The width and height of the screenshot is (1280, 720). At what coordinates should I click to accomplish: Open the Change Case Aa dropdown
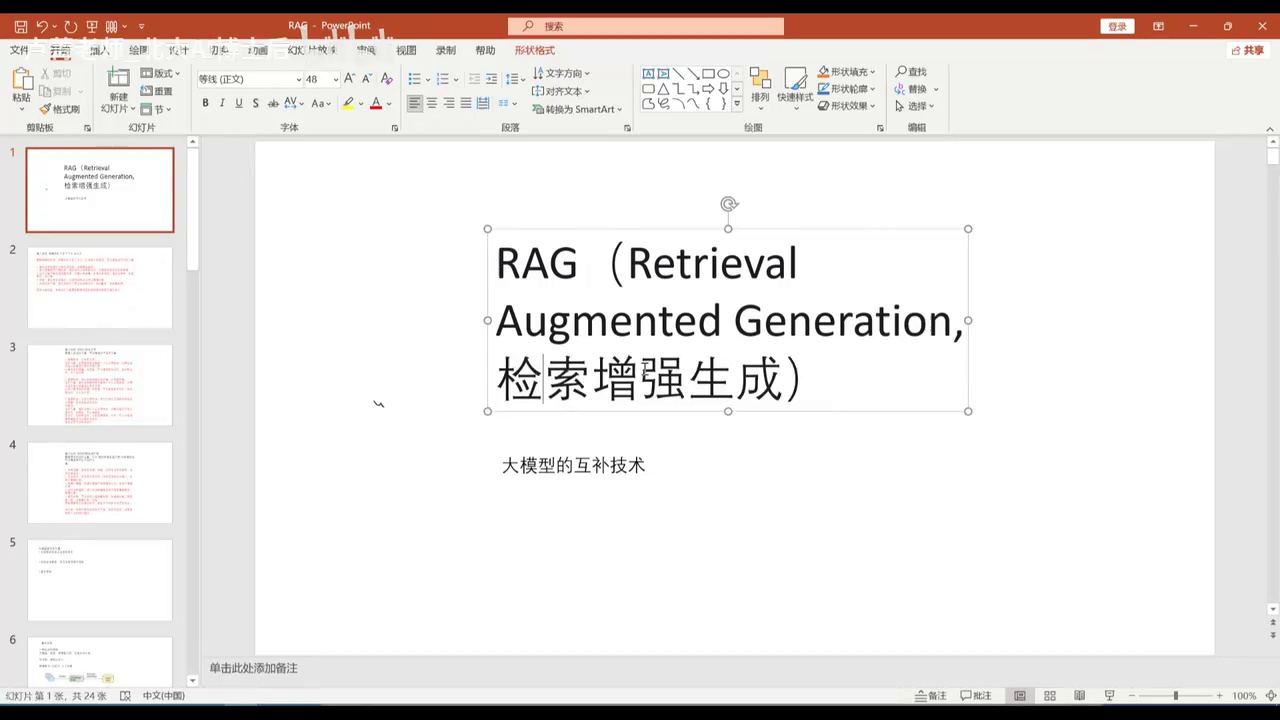pos(320,103)
